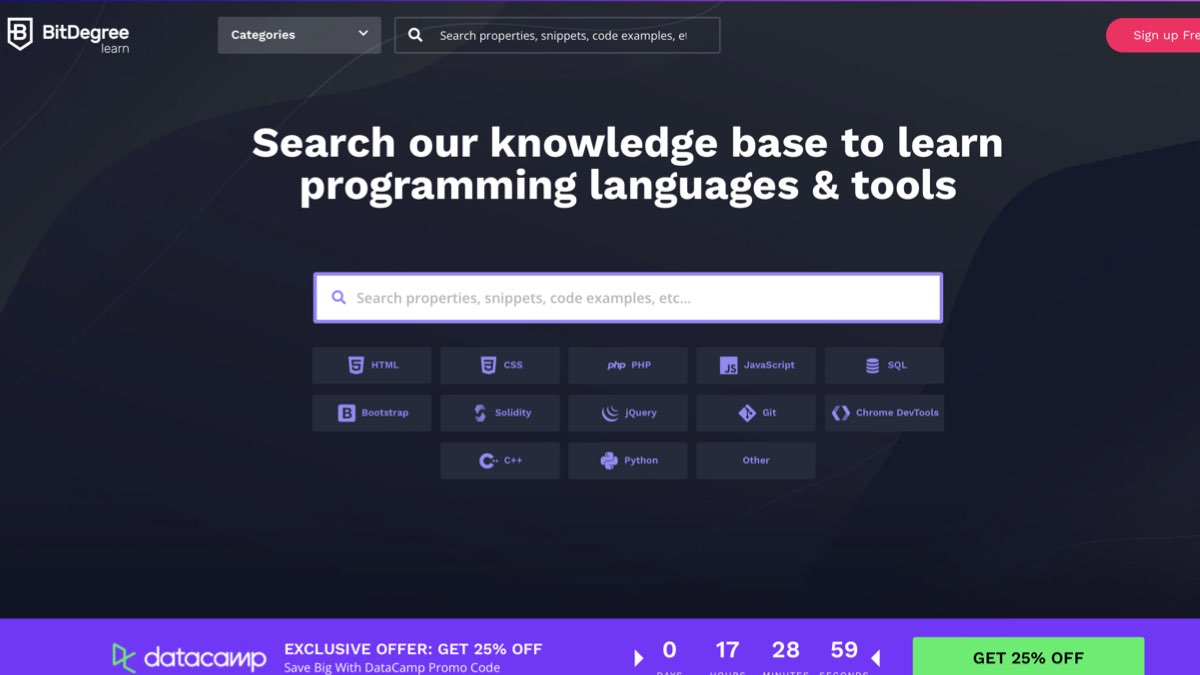
Task: Click the JavaScript JS icon
Action: (x=729, y=366)
